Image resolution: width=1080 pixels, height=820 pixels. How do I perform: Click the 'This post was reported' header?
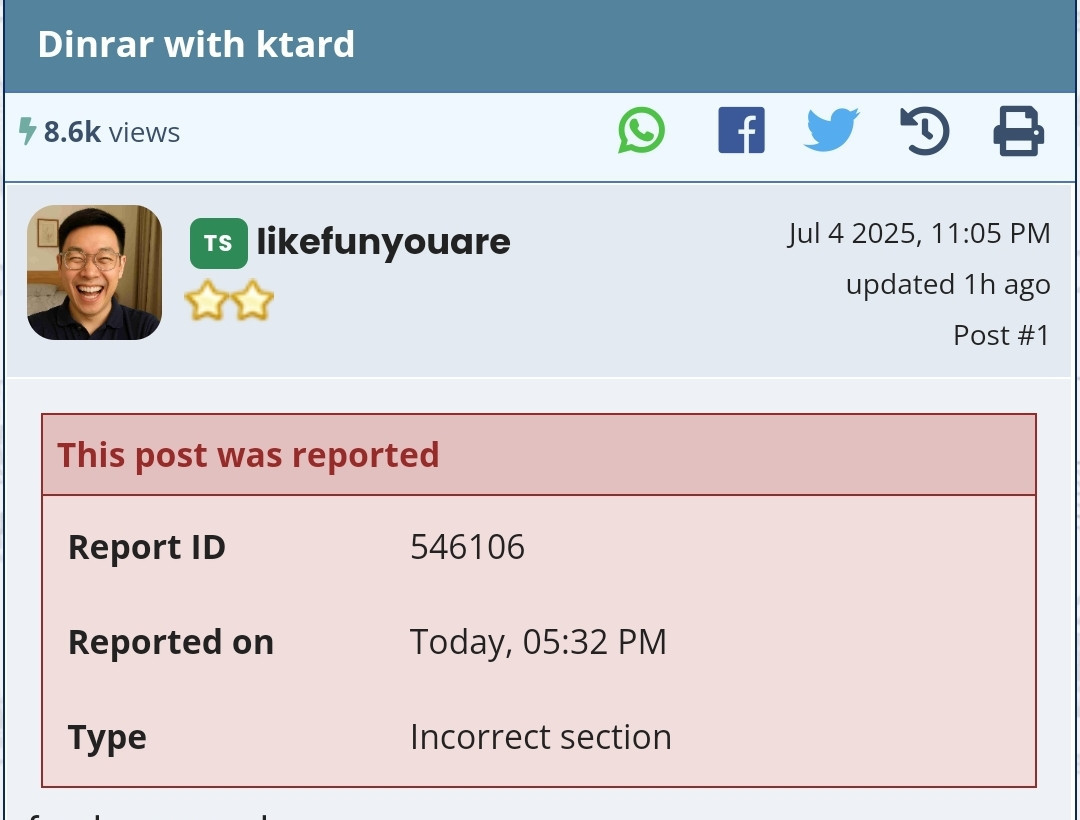(248, 455)
